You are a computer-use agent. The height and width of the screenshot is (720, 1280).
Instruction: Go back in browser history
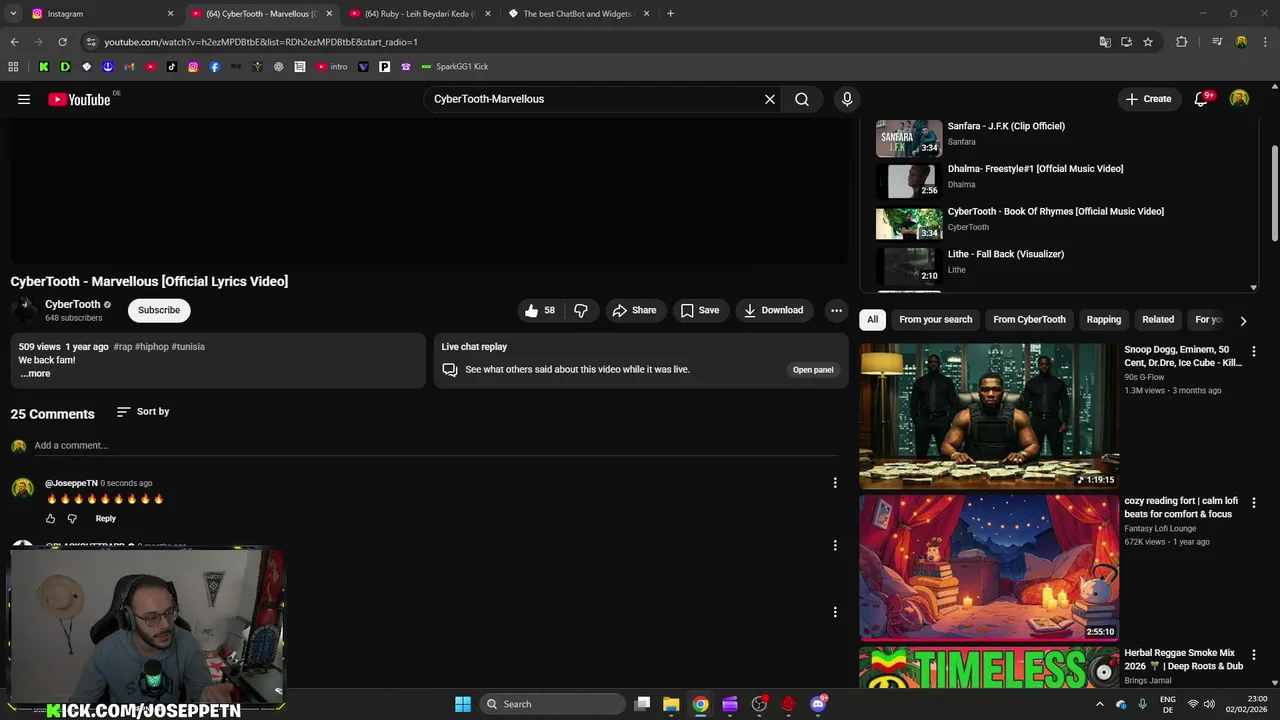(14, 42)
